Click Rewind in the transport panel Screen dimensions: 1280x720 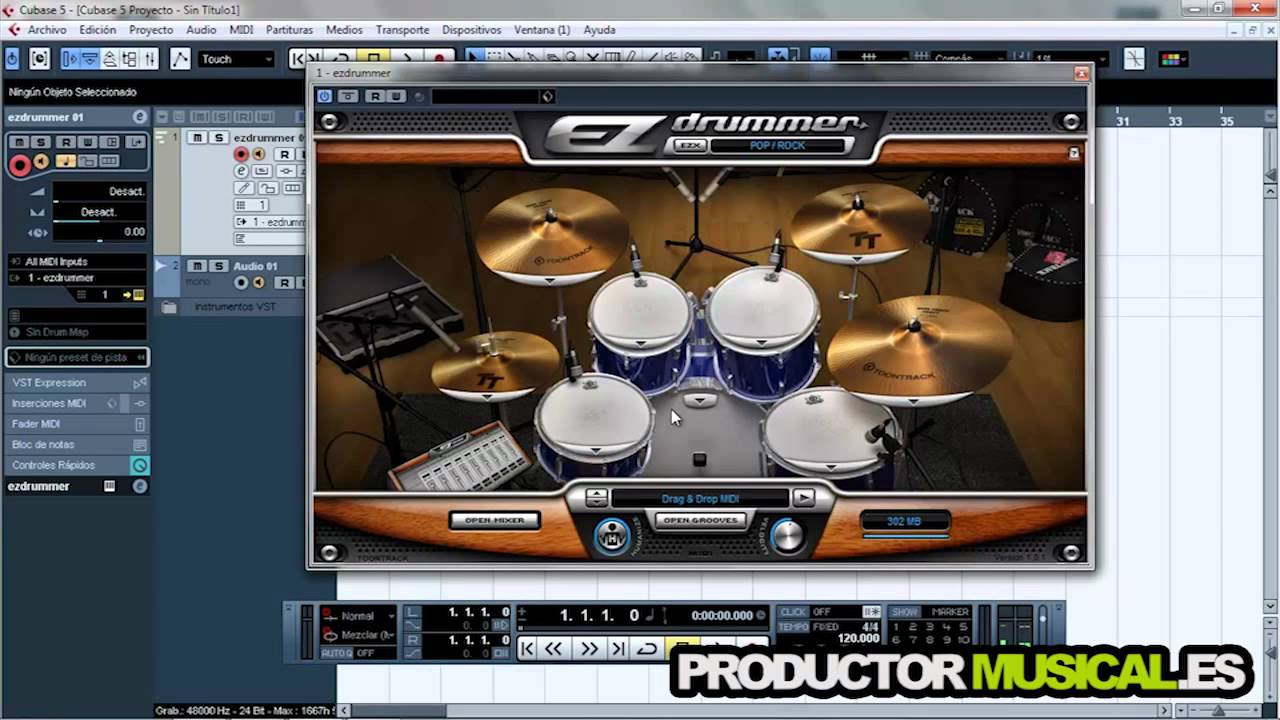point(553,649)
